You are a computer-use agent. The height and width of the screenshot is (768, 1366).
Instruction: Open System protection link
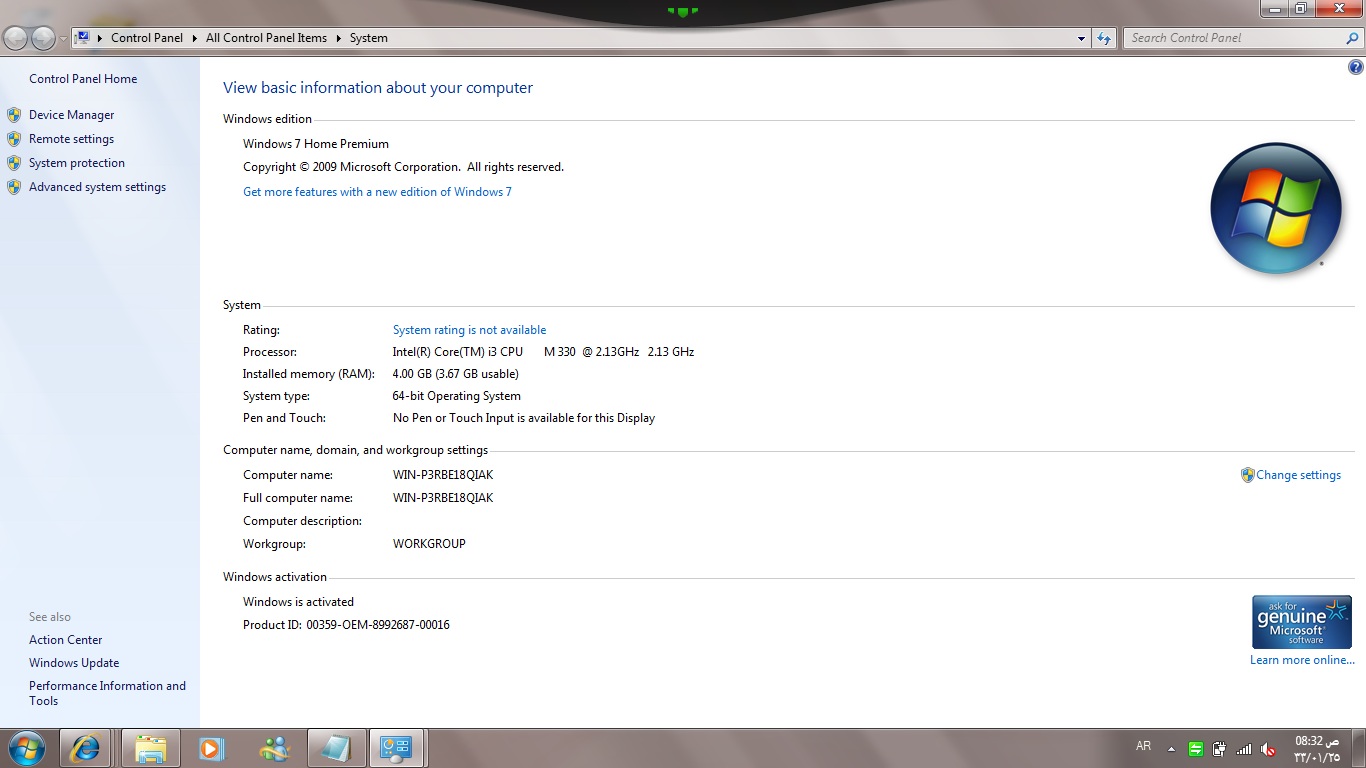77,163
